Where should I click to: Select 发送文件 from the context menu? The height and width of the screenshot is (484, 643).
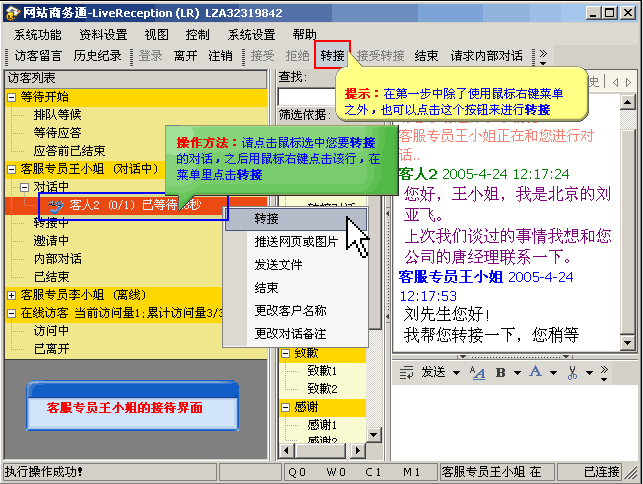click(277, 264)
